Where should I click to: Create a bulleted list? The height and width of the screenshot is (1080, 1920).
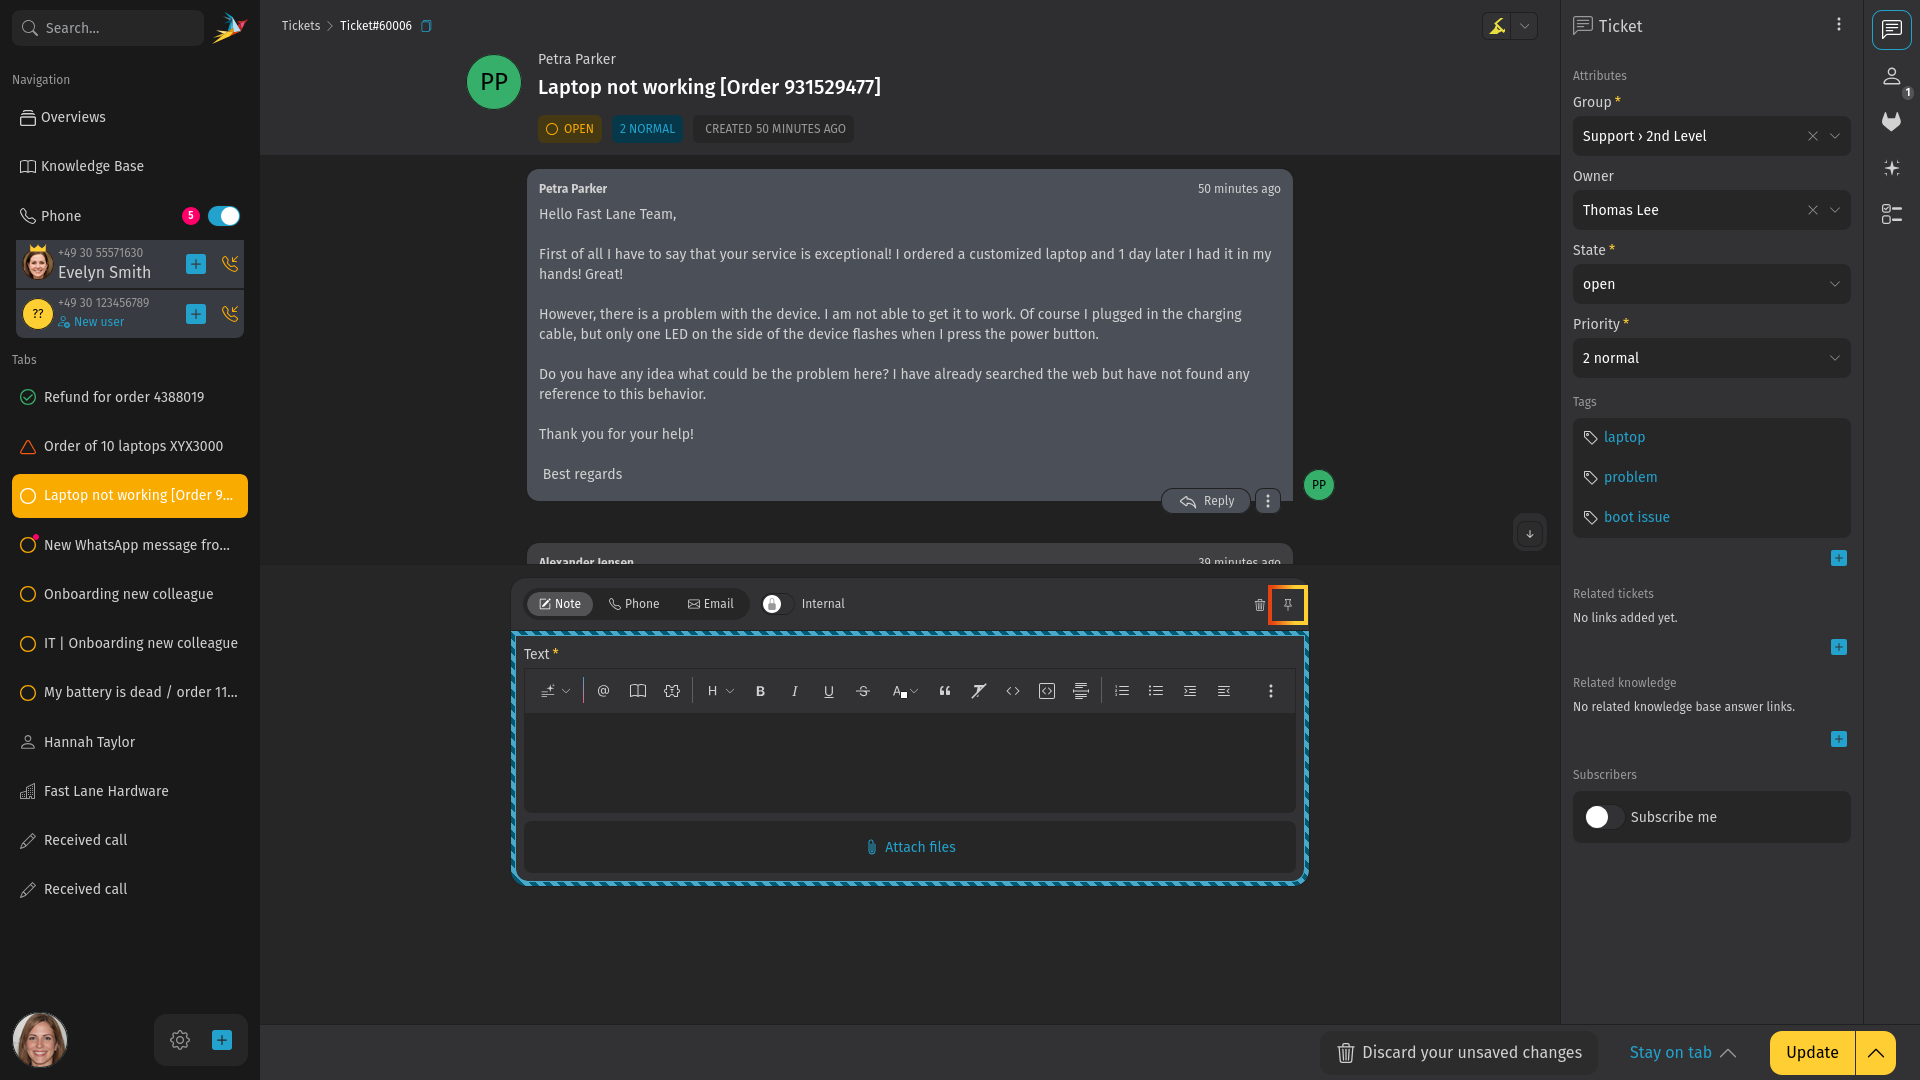coord(1156,691)
